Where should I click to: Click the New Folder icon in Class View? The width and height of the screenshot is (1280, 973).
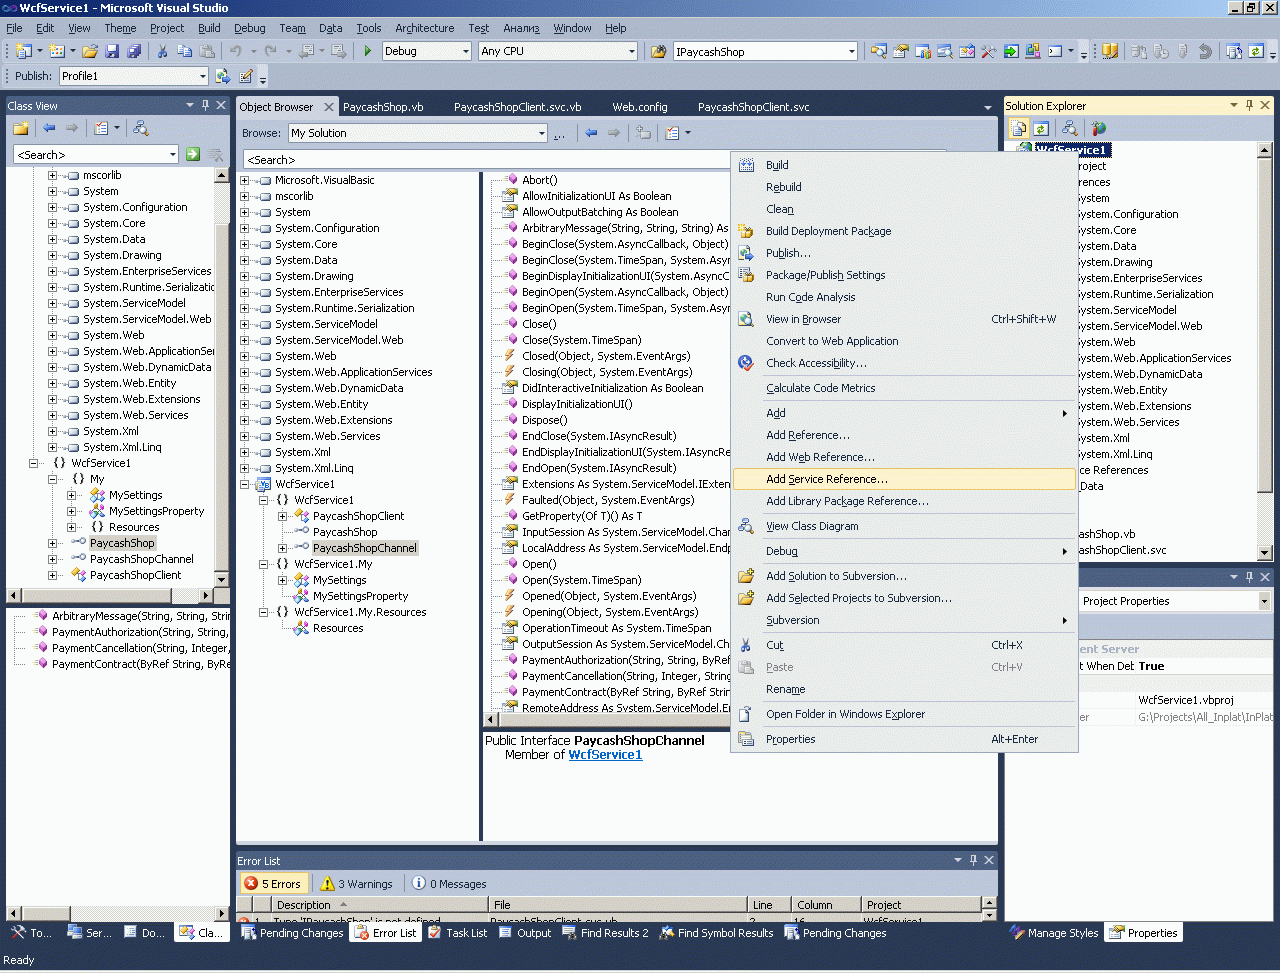coord(21,128)
